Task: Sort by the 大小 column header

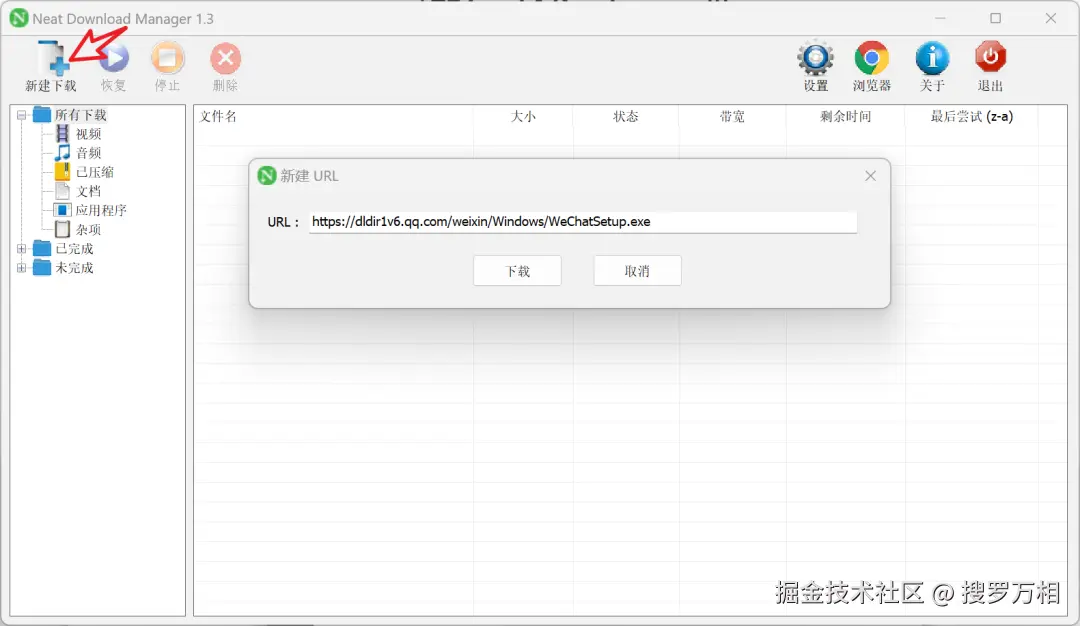Action: pos(523,116)
